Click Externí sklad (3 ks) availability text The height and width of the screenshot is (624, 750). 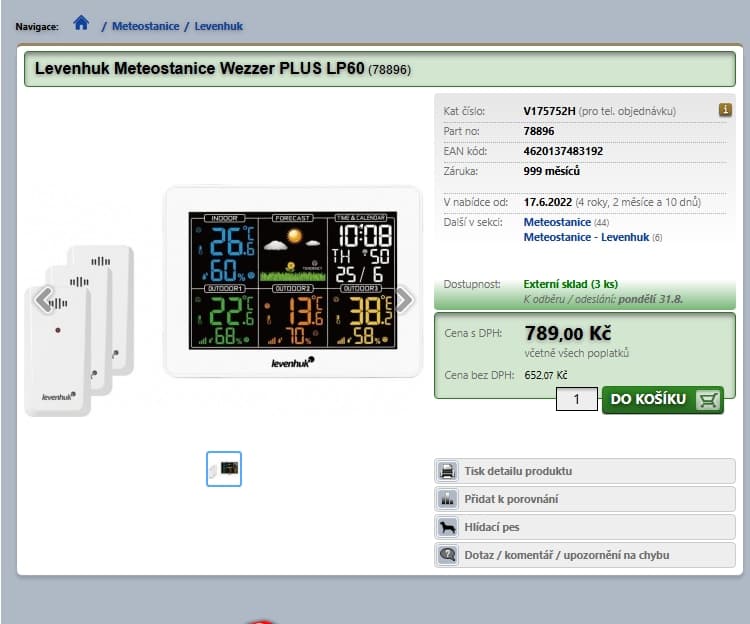click(x=571, y=284)
